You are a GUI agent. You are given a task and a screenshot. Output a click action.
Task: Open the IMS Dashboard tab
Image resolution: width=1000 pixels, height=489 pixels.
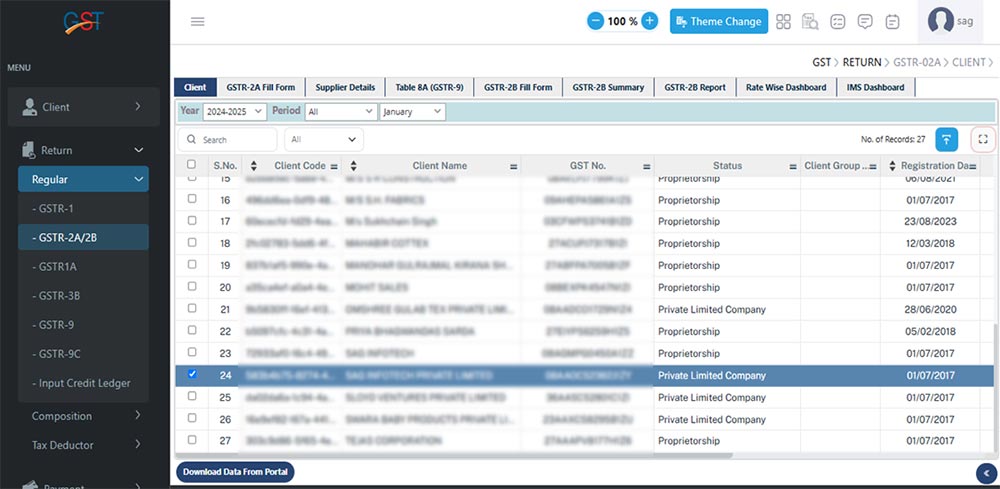coord(875,87)
